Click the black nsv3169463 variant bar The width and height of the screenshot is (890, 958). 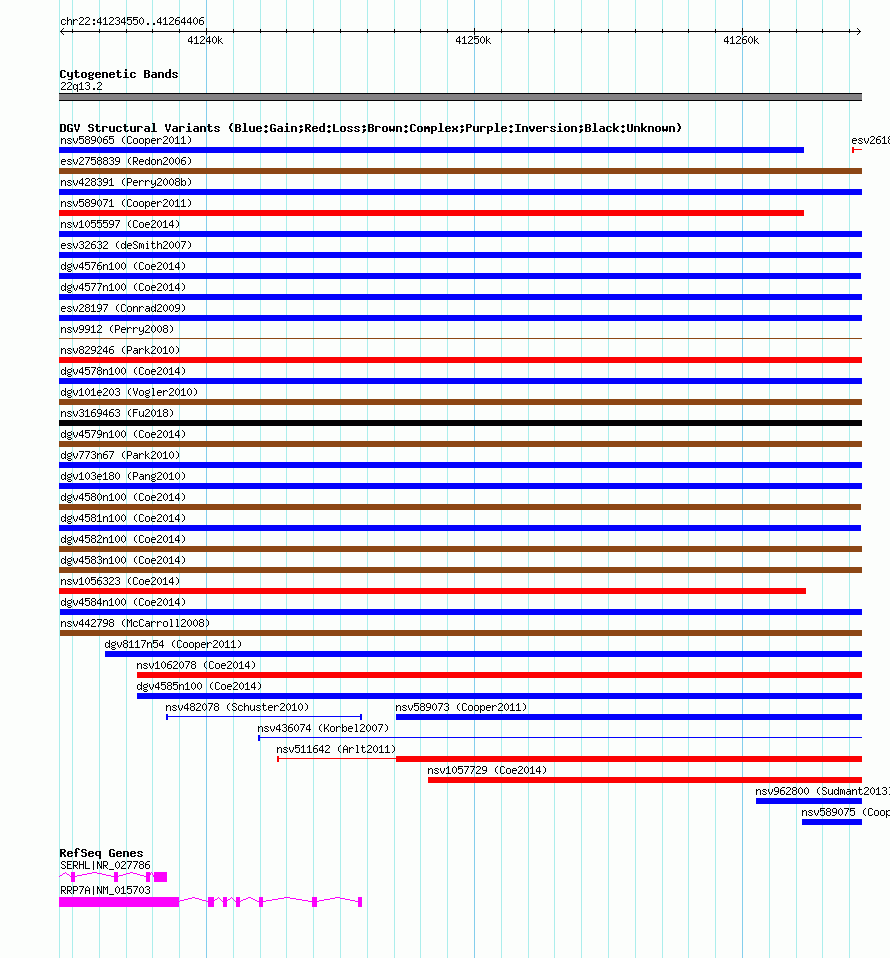[461, 423]
